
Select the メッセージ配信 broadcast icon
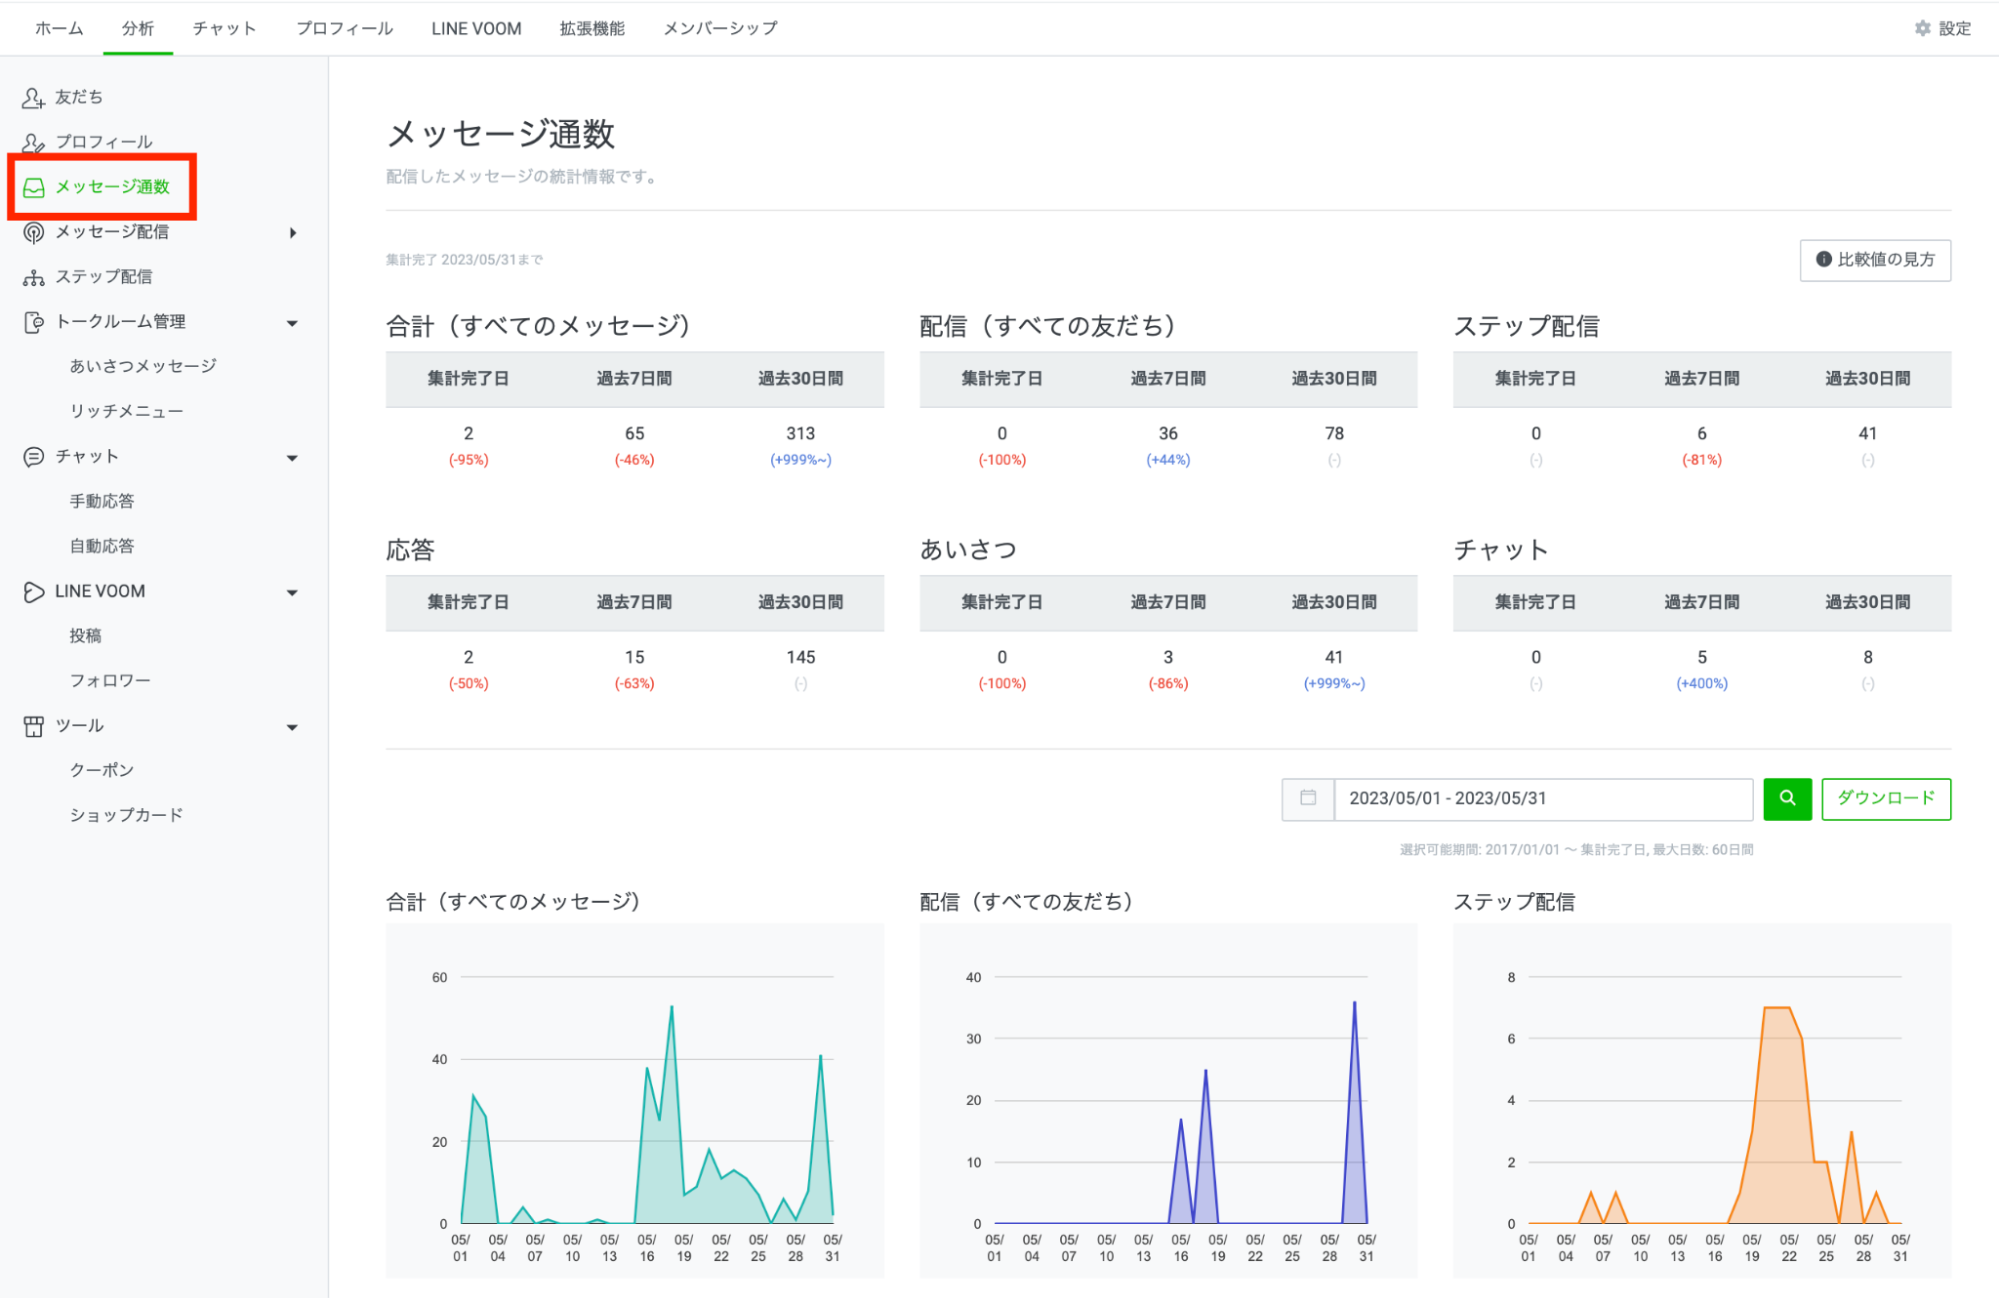pyautogui.click(x=33, y=231)
